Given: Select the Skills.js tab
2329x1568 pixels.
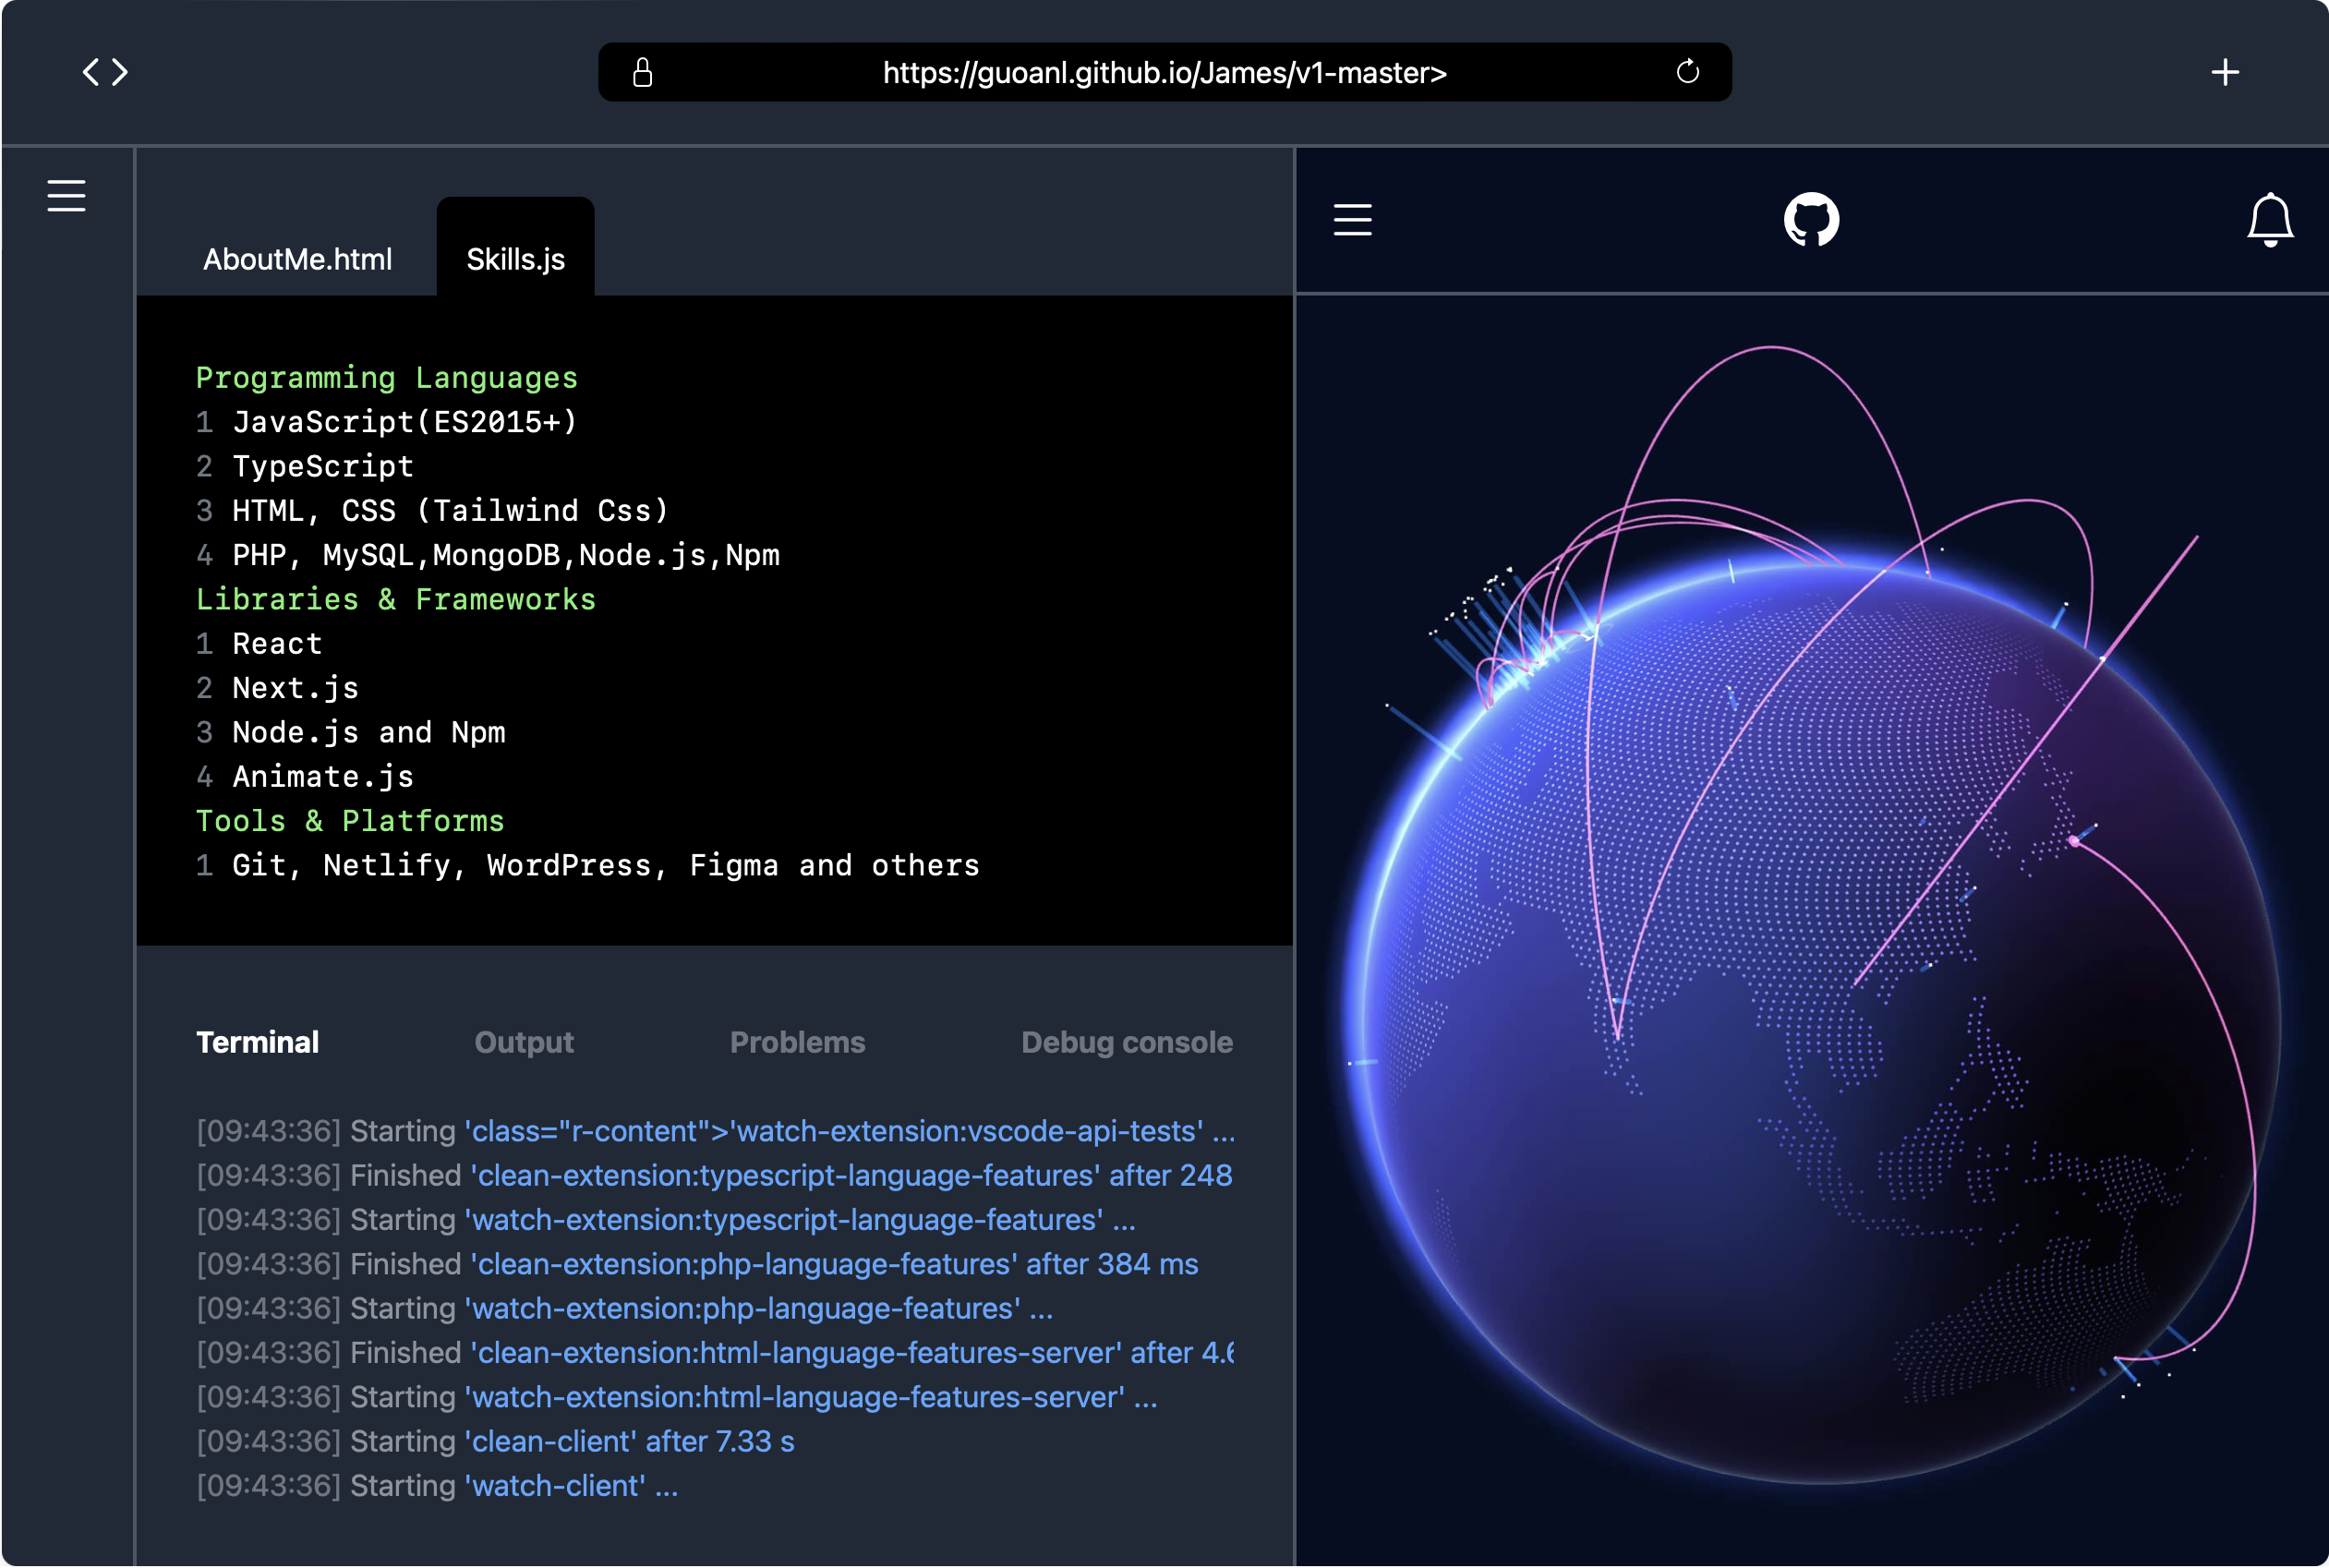Looking at the screenshot, I should [515, 259].
